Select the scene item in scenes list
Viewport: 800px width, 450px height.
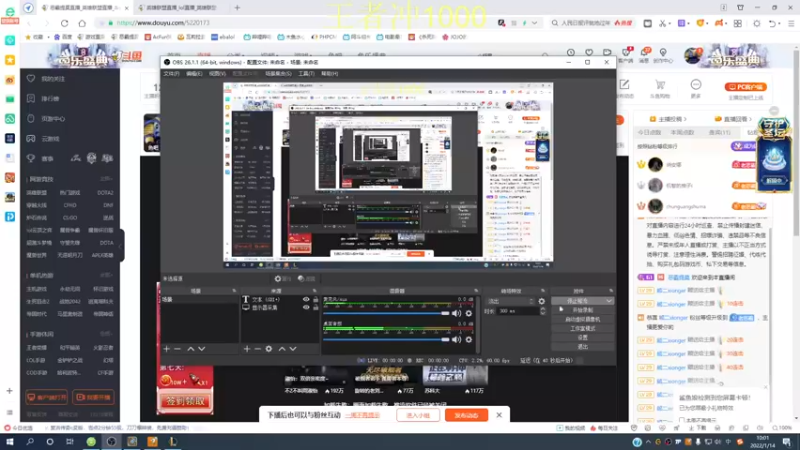[199, 299]
